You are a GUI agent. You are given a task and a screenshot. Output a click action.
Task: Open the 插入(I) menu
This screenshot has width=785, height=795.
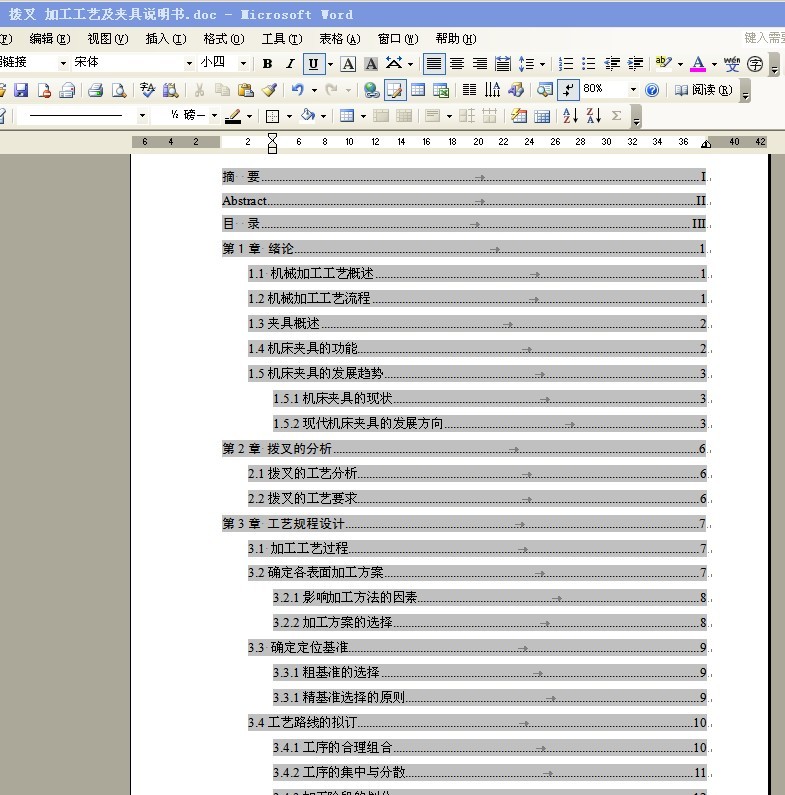(166, 39)
